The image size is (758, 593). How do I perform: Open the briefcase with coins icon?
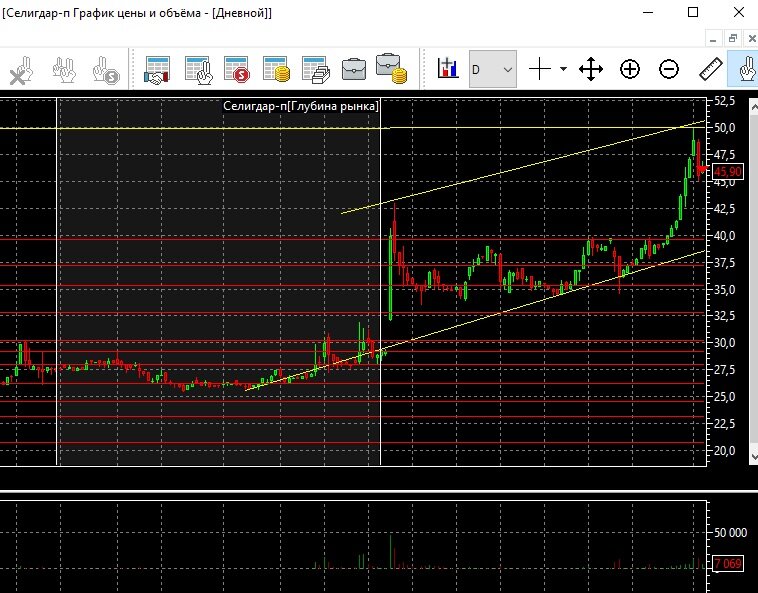[392, 69]
